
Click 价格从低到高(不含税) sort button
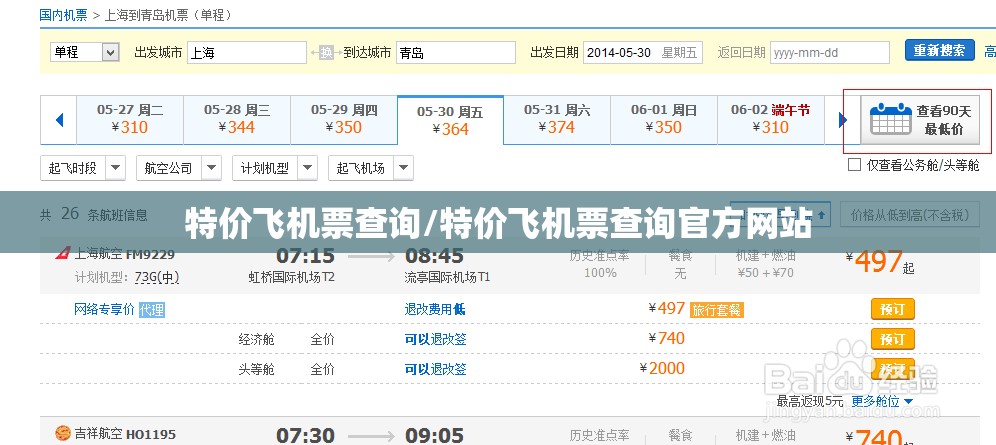click(x=910, y=215)
